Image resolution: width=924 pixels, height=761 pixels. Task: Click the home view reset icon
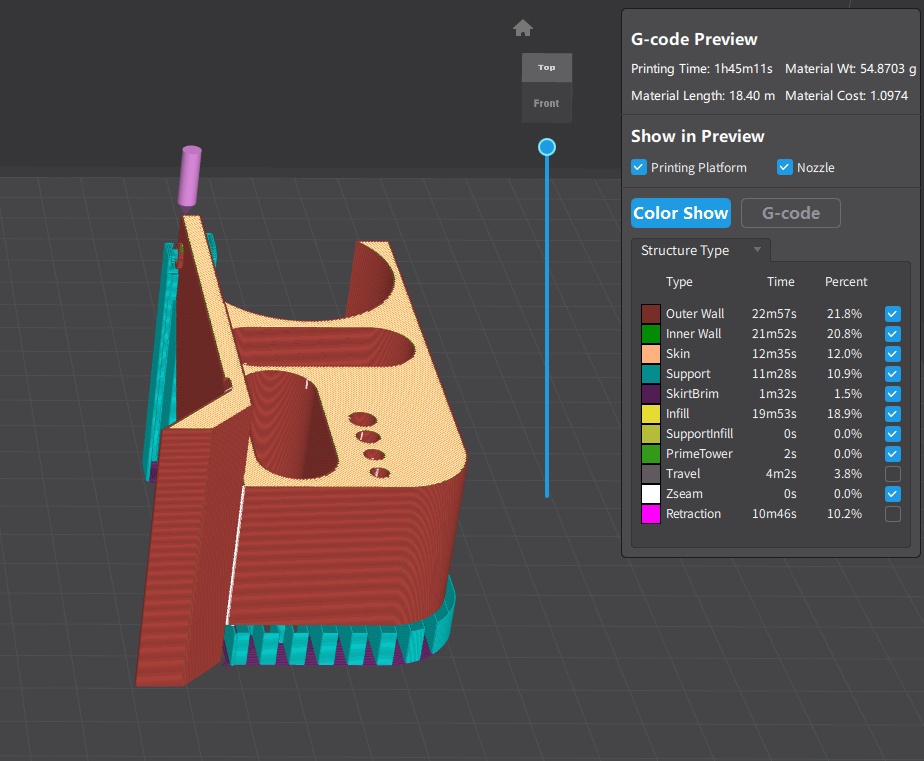coord(522,28)
